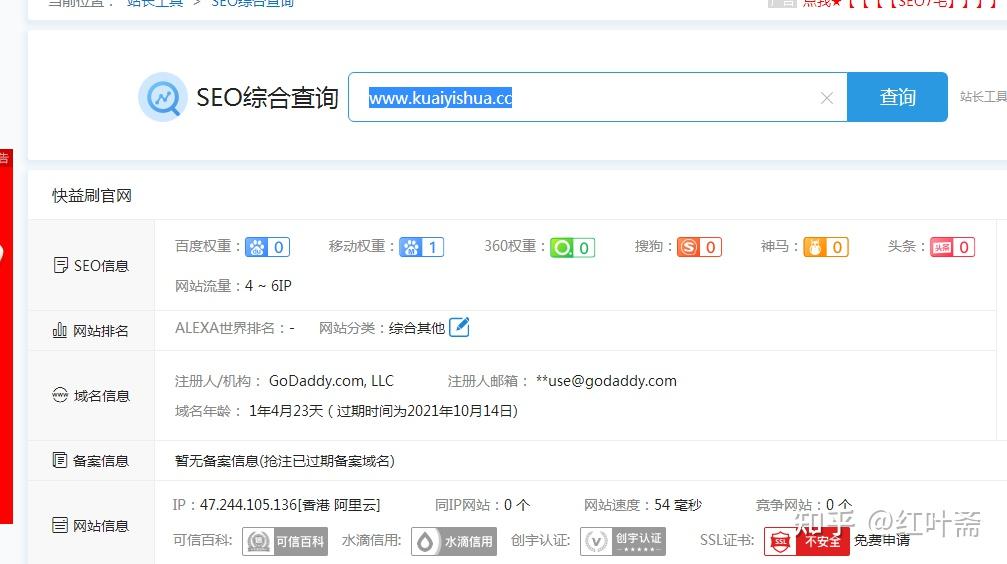Open the 360权重 badge showing 0
The height and width of the screenshot is (564, 1007).
tap(572, 247)
